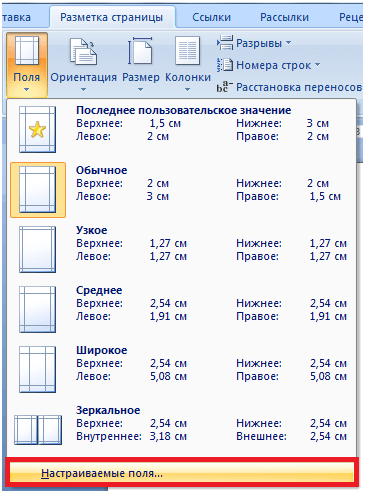Click the Расстановка переносов label
Screen dimensions: 365x493
pyautogui.click(x=299, y=87)
